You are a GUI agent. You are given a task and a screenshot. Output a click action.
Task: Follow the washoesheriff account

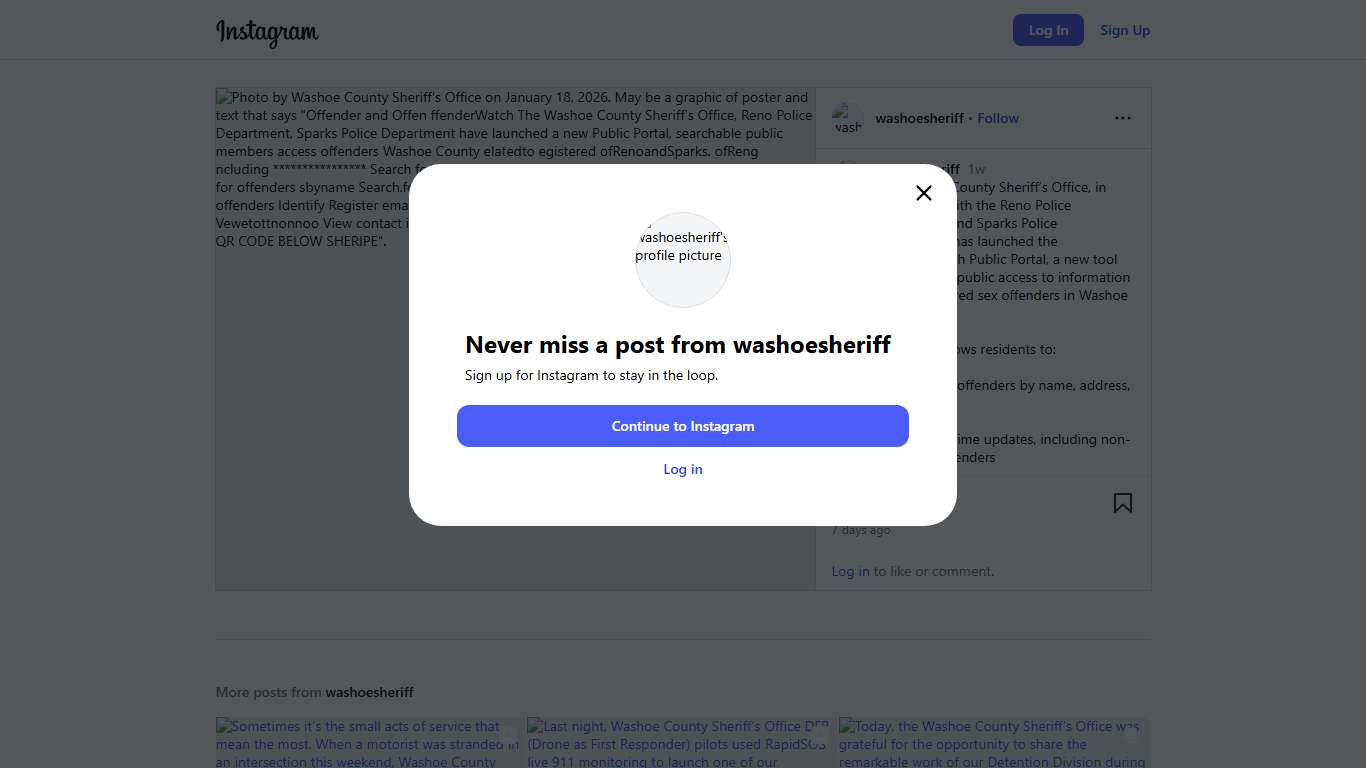998,118
